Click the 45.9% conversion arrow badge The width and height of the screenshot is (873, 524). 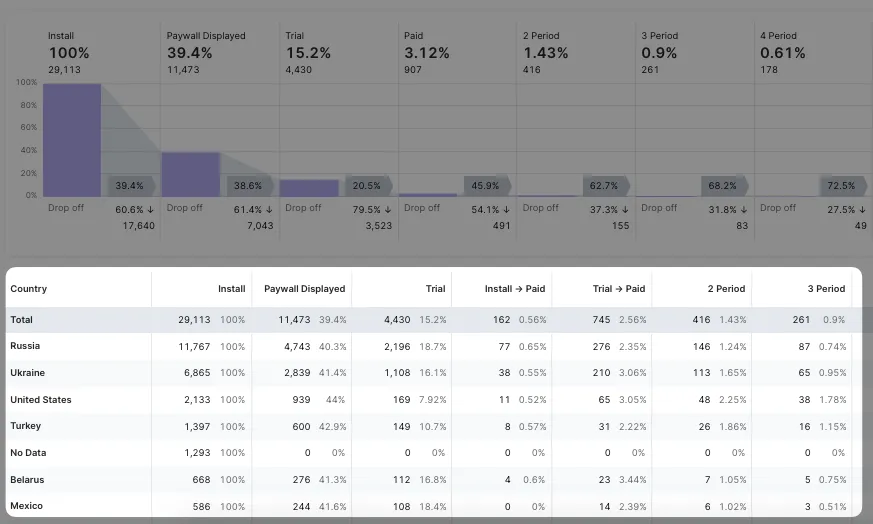(x=486, y=185)
